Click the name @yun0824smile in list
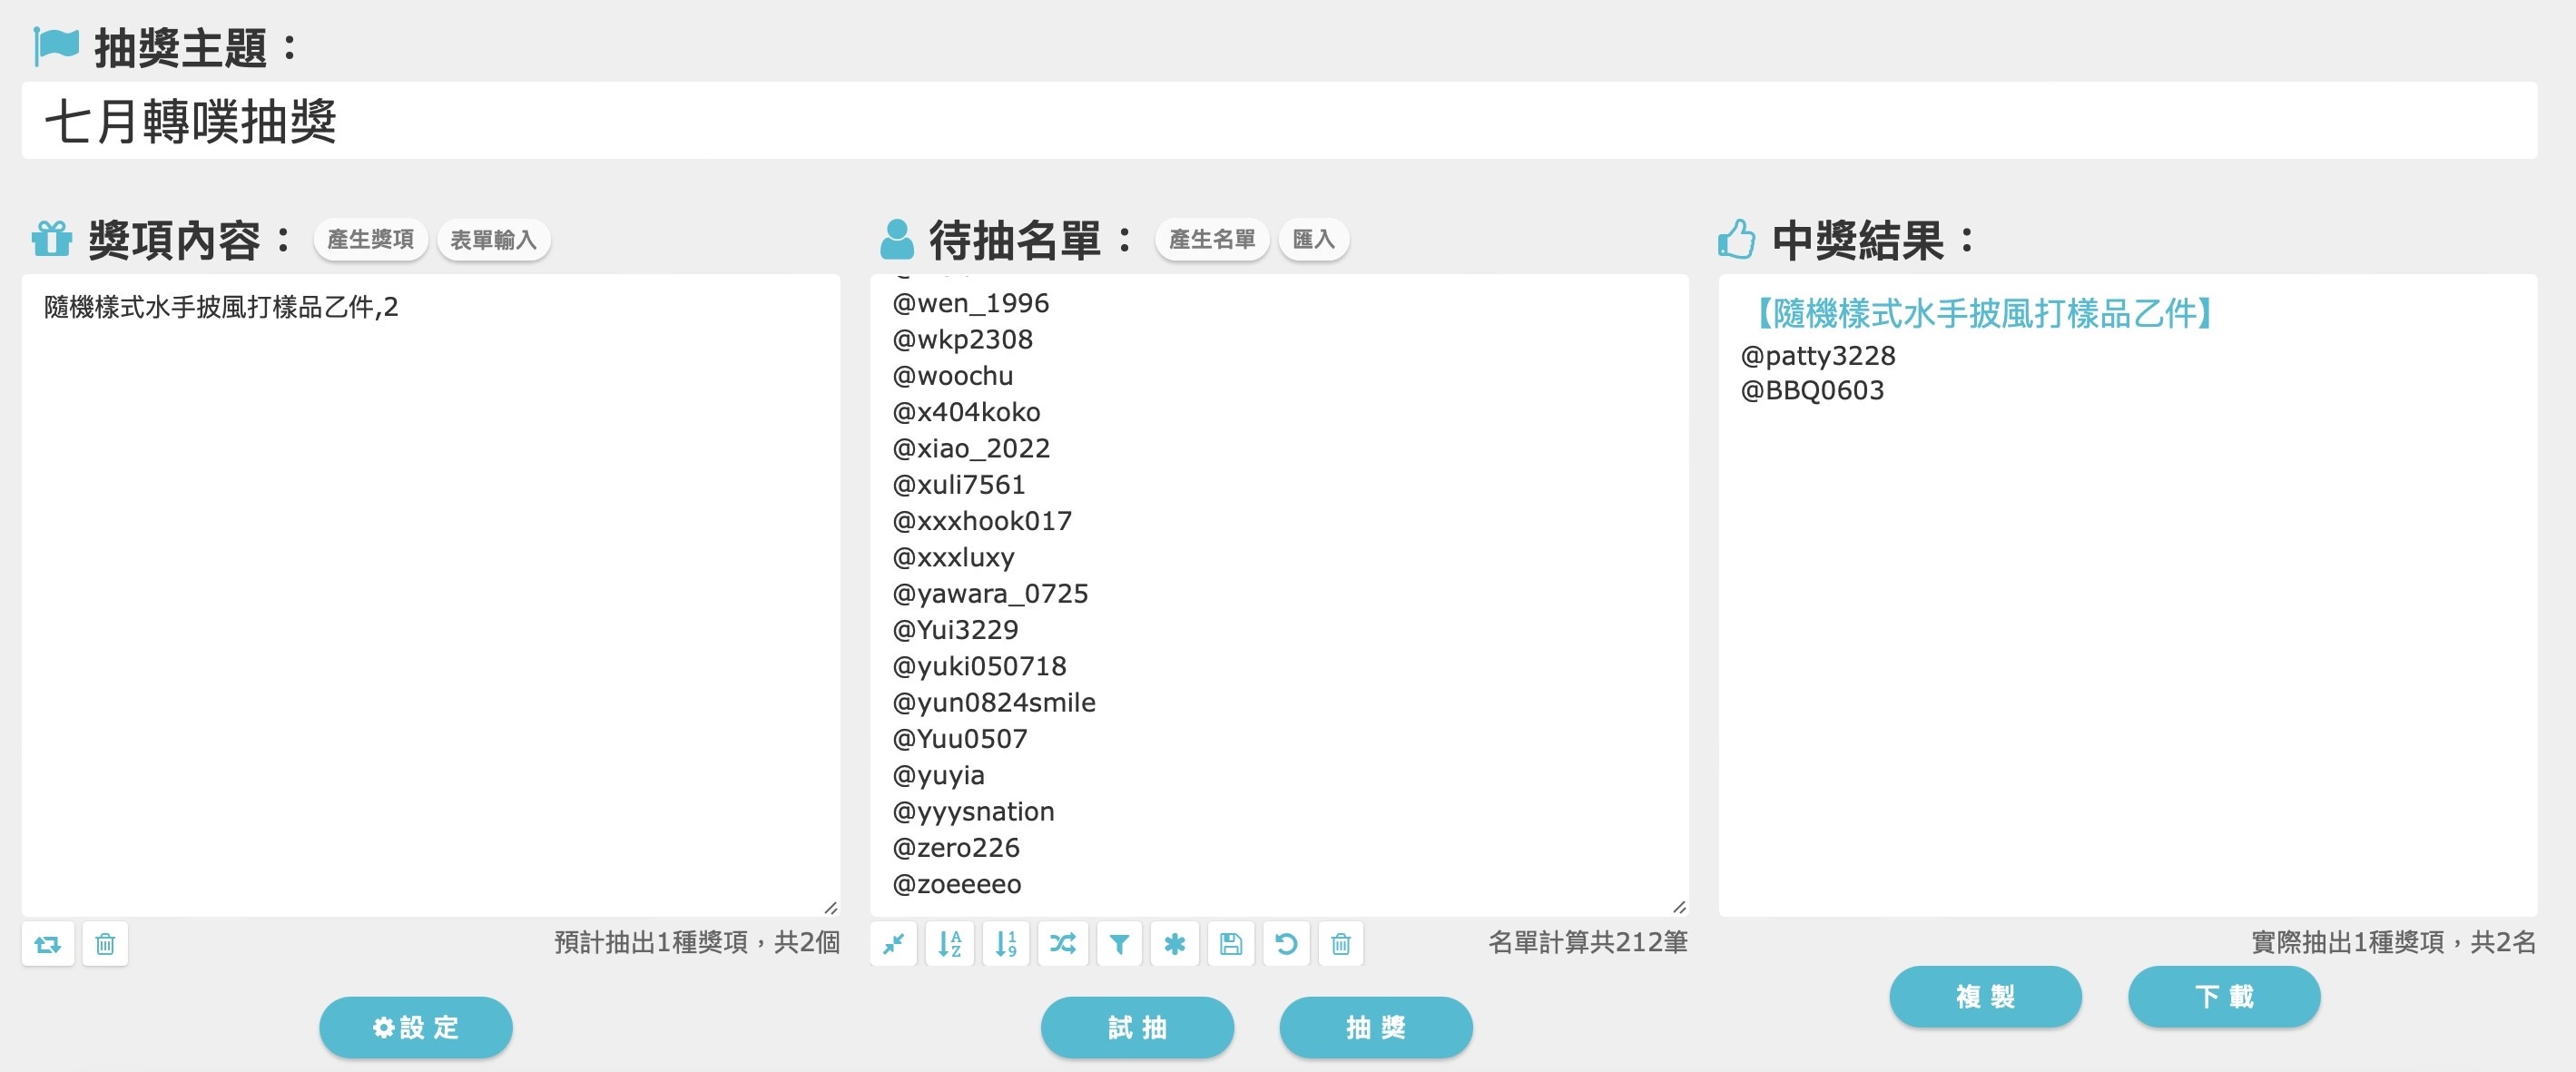Screen dimensions: 2576x1072 (994, 703)
